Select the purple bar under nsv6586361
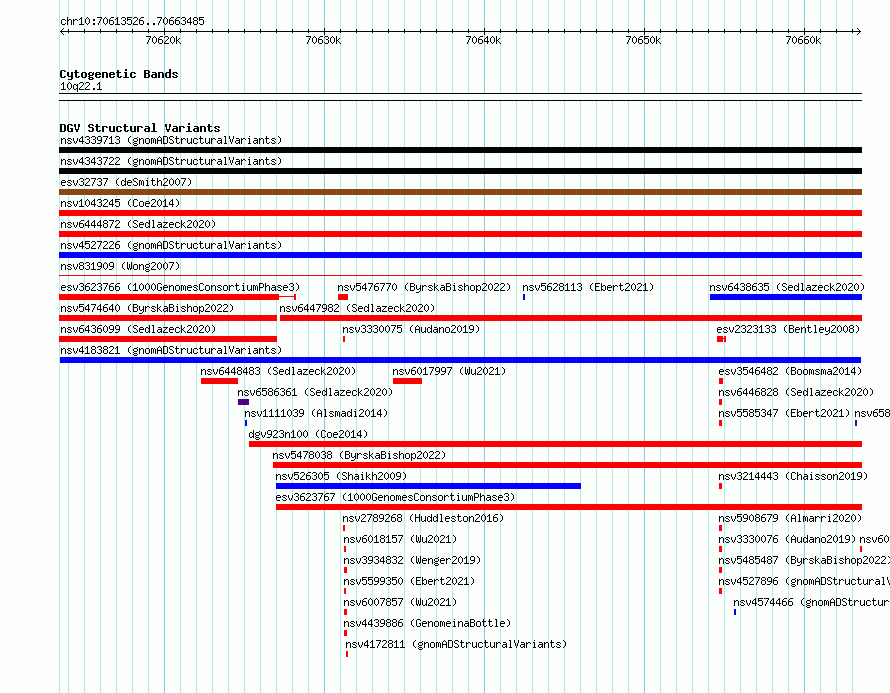The height and width of the screenshot is (693, 890). 244,402
